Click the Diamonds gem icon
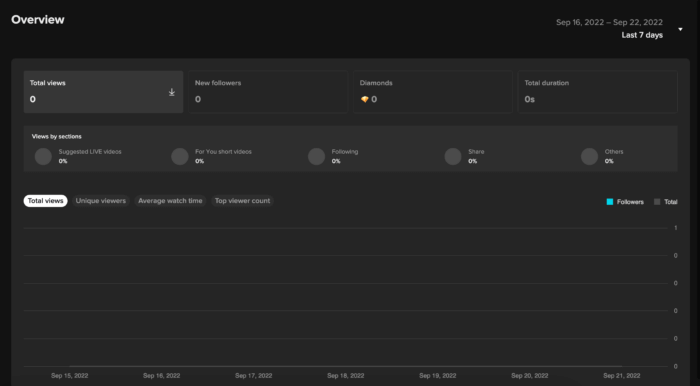The height and width of the screenshot is (386, 700). [364, 100]
